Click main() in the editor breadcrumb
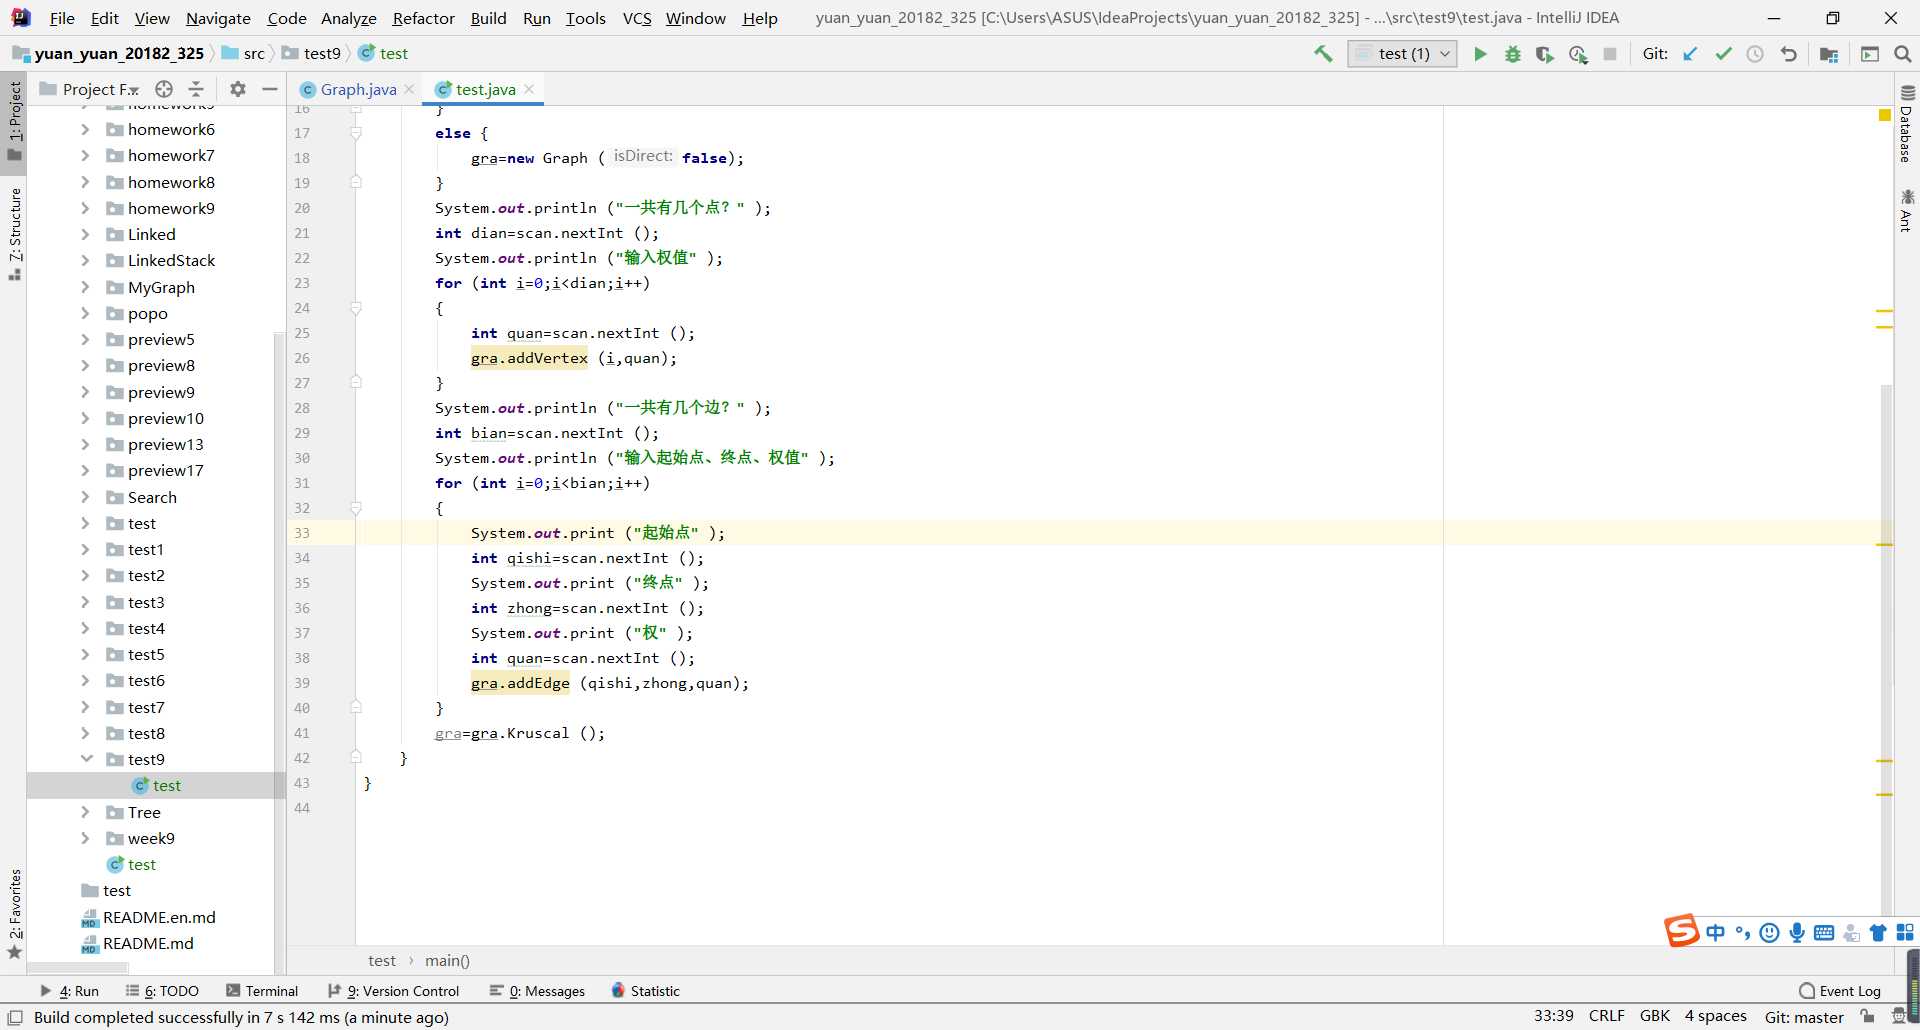This screenshot has width=1920, height=1030. [447, 960]
